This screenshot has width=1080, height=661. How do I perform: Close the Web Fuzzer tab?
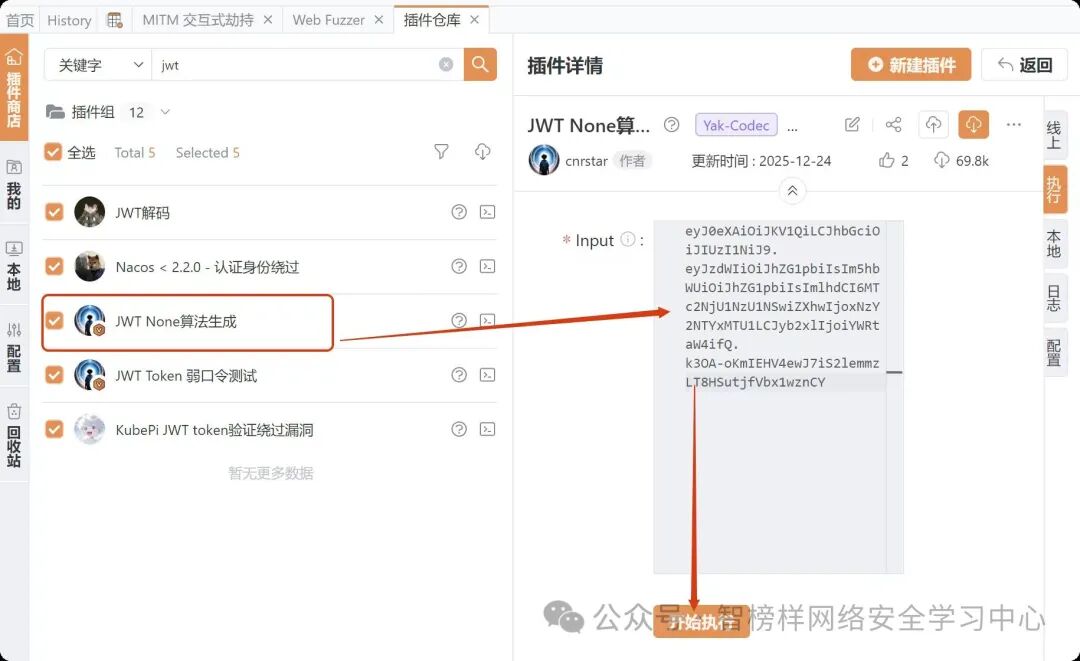pyautogui.click(x=379, y=20)
